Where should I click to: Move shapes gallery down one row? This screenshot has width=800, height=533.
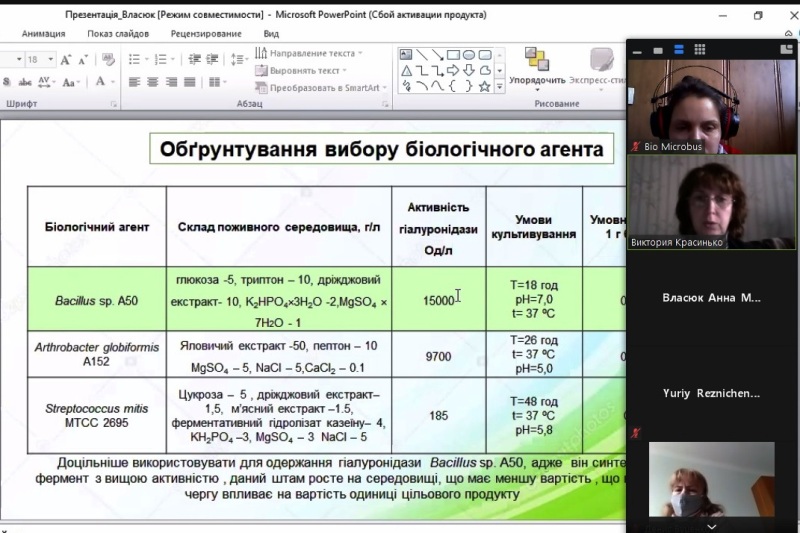[500, 71]
